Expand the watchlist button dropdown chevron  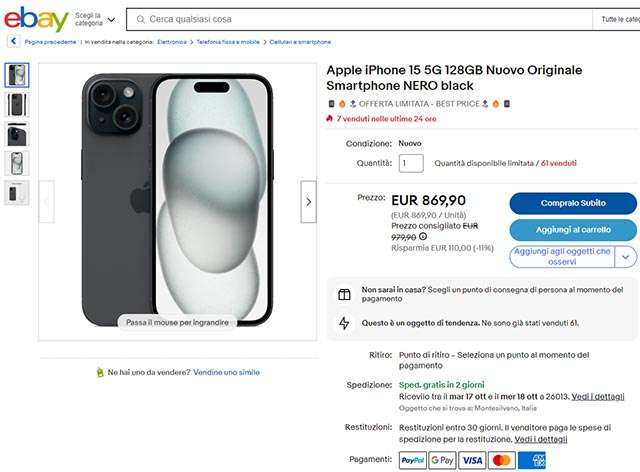coord(626,257)
